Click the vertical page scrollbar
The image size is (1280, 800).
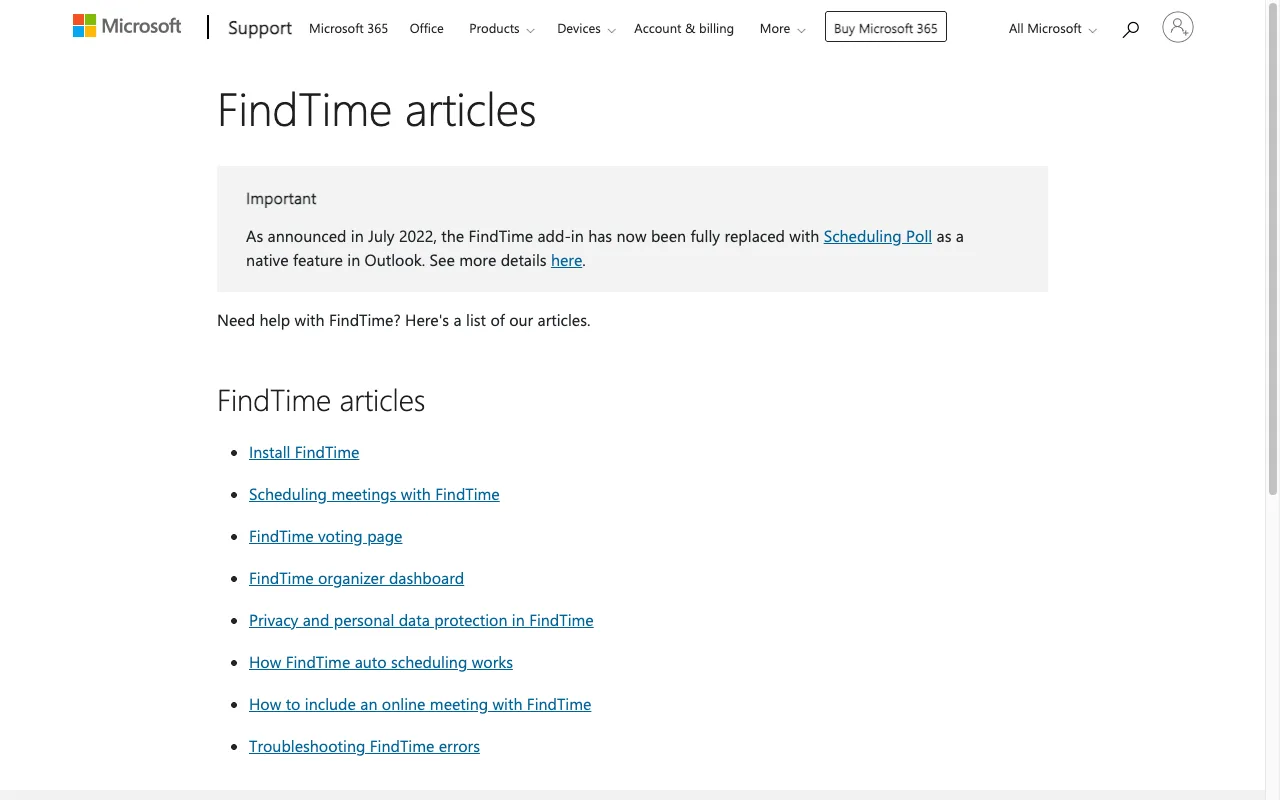pos(1272,250)
